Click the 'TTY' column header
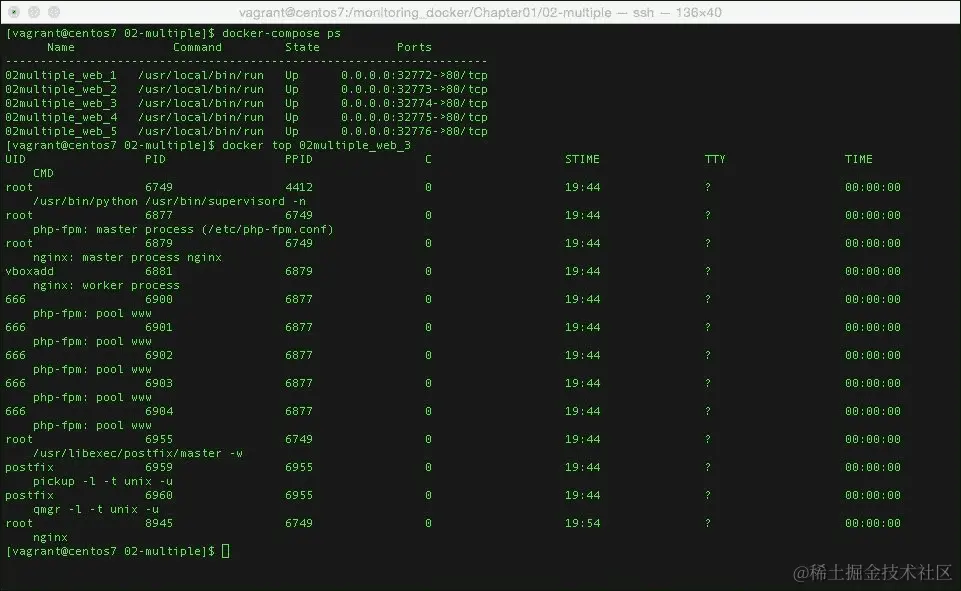 click(x=715, y=159)
